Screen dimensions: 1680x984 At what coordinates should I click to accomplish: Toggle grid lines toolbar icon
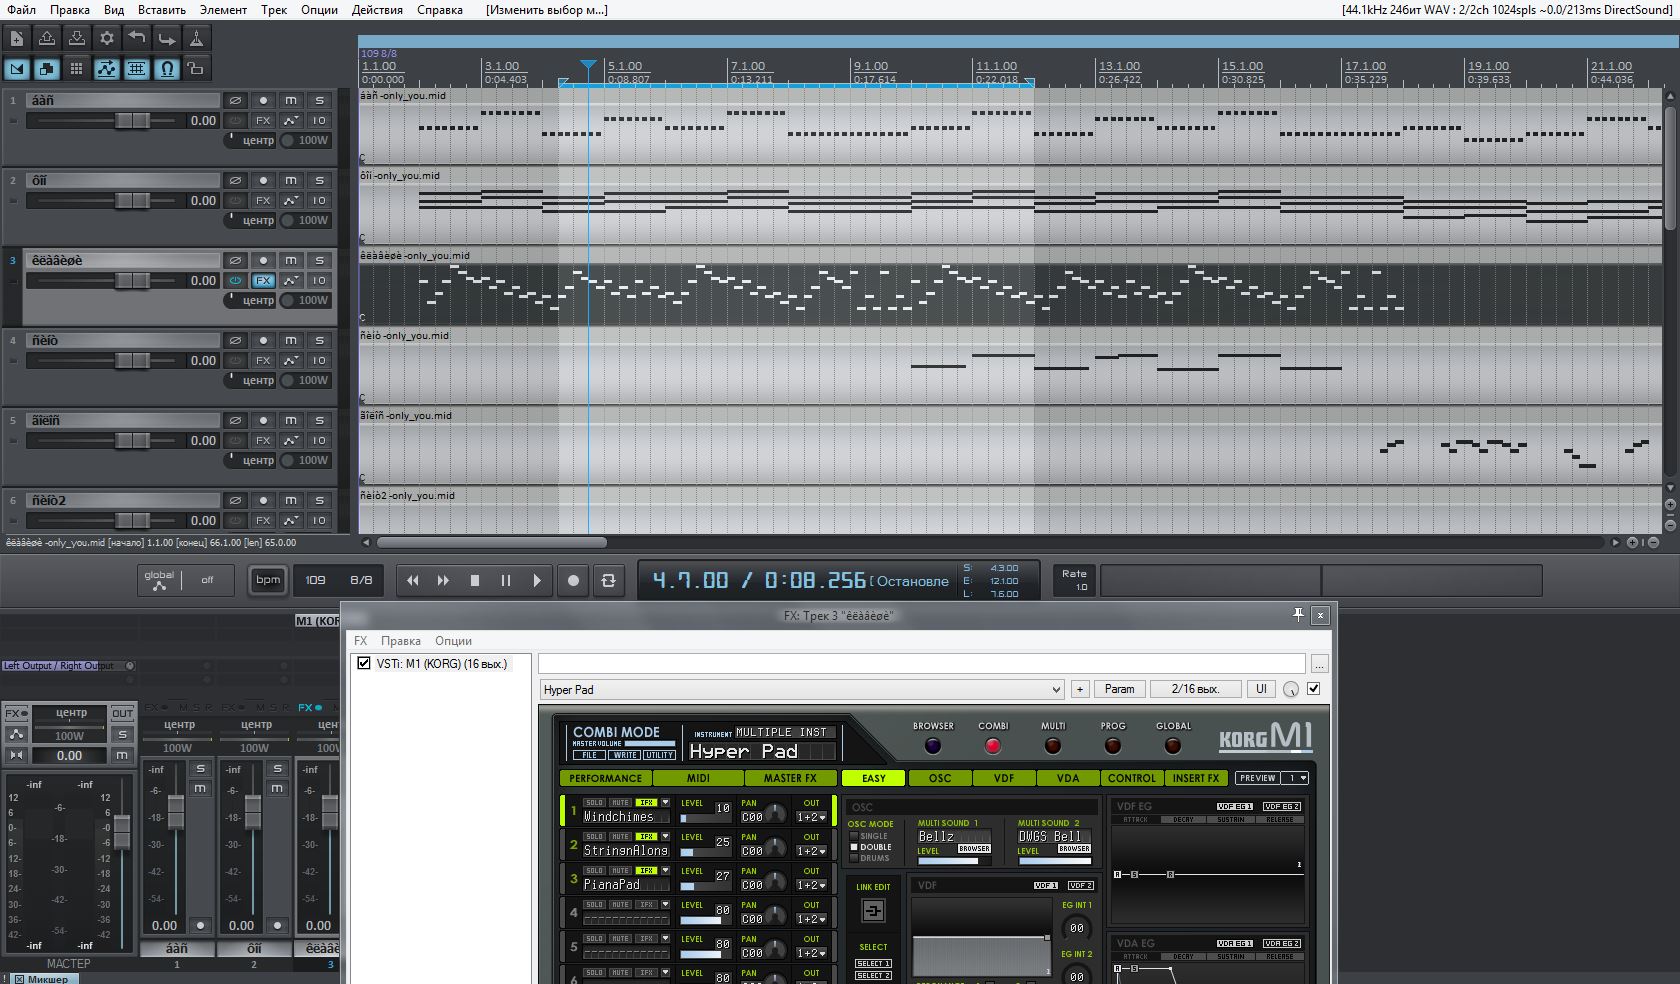click(x=137, y=69)
